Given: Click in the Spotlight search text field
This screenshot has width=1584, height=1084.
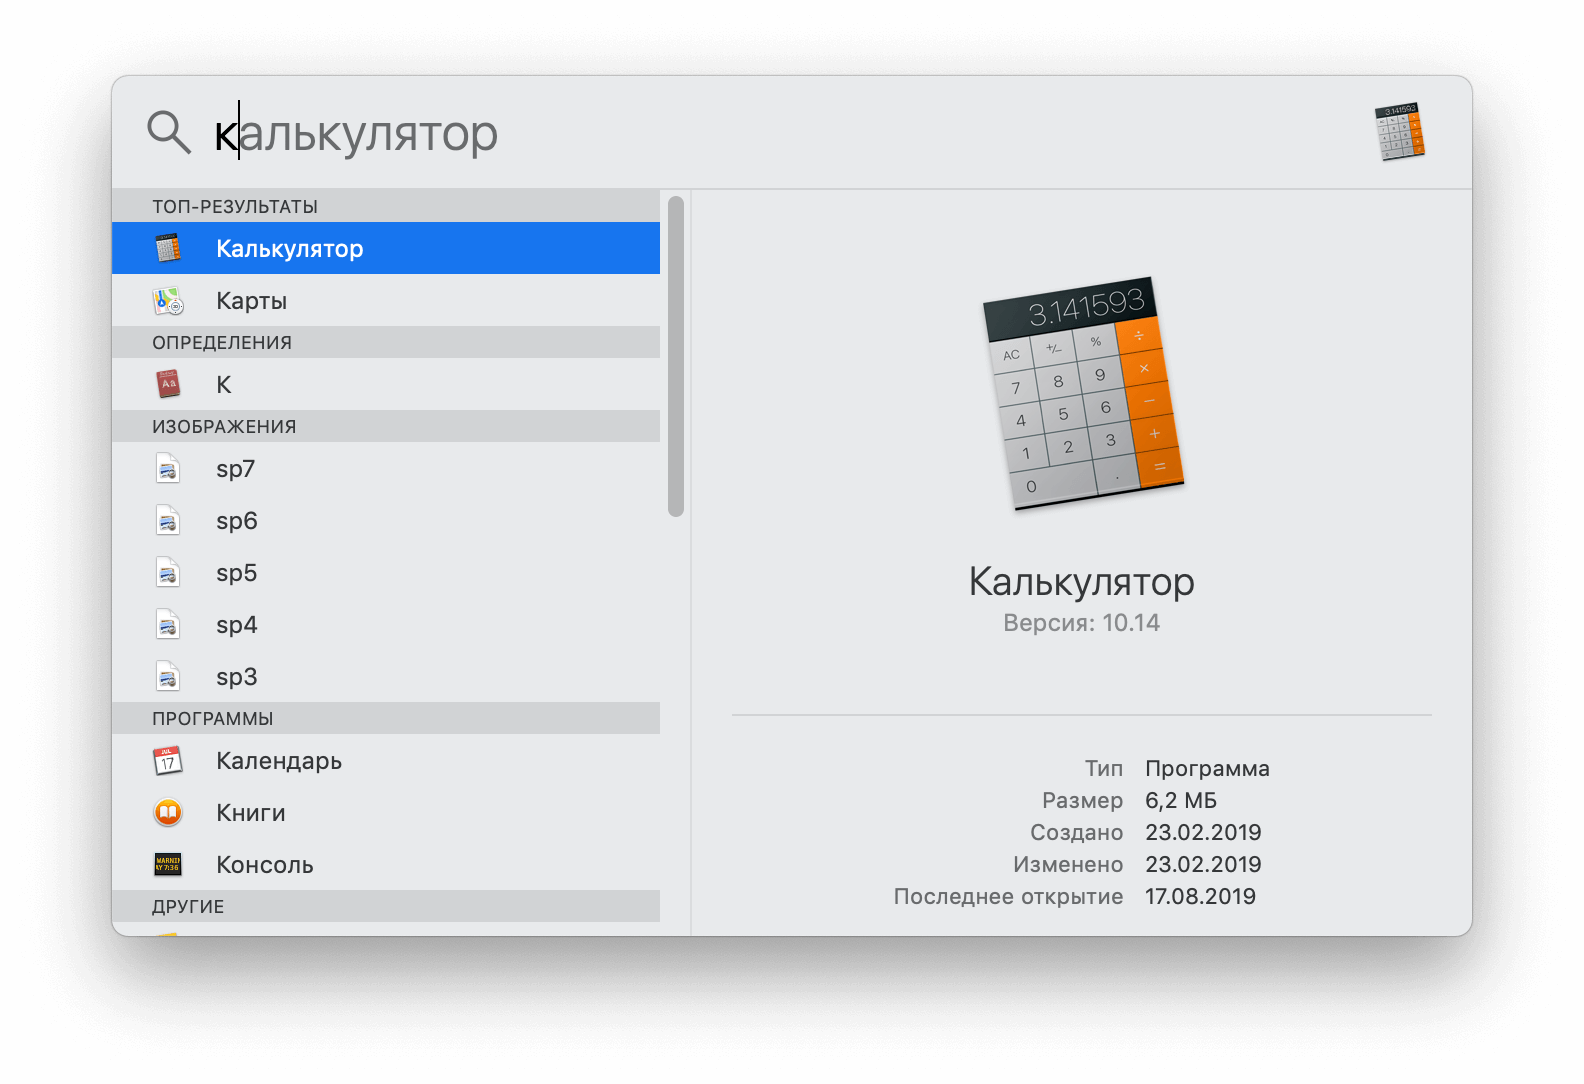Looking at the screenshot, I should (780, 133).
